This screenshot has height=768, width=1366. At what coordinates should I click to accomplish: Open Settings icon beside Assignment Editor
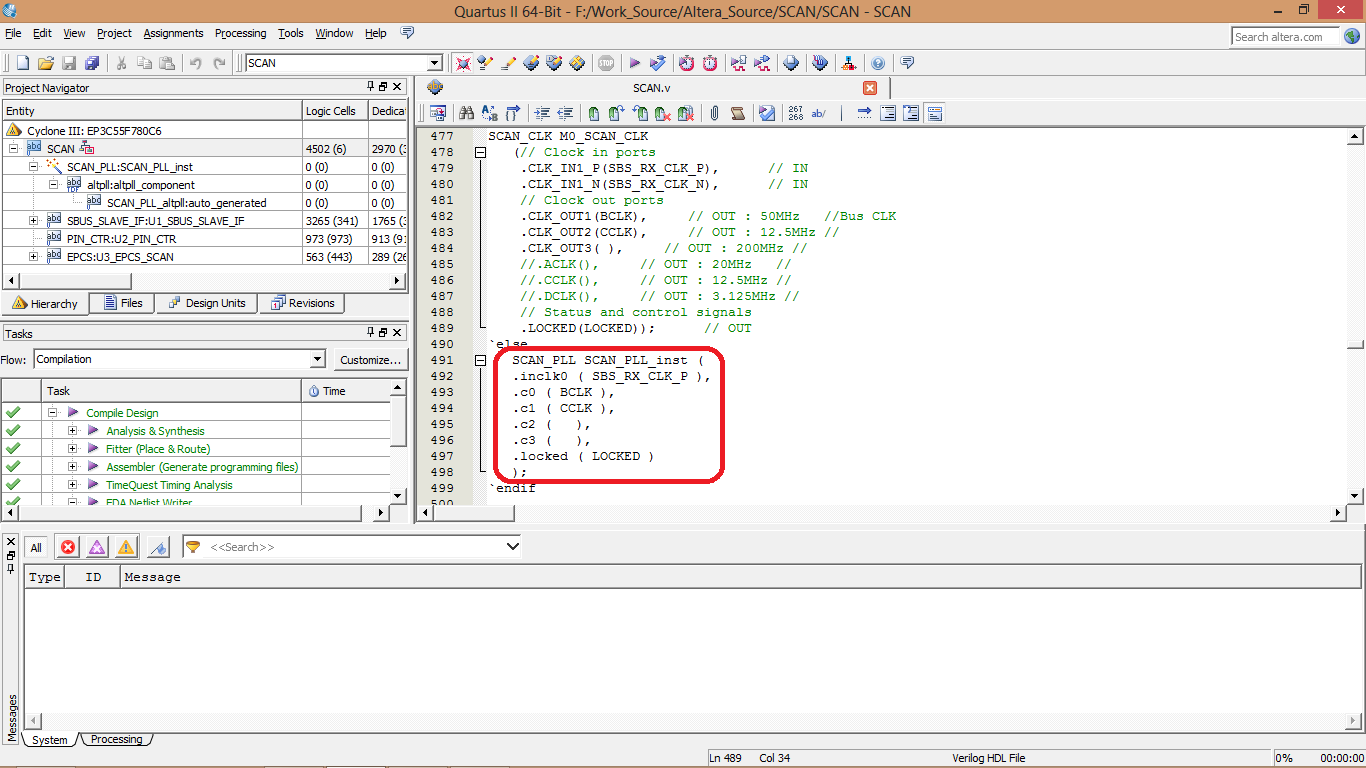(509, 63)
